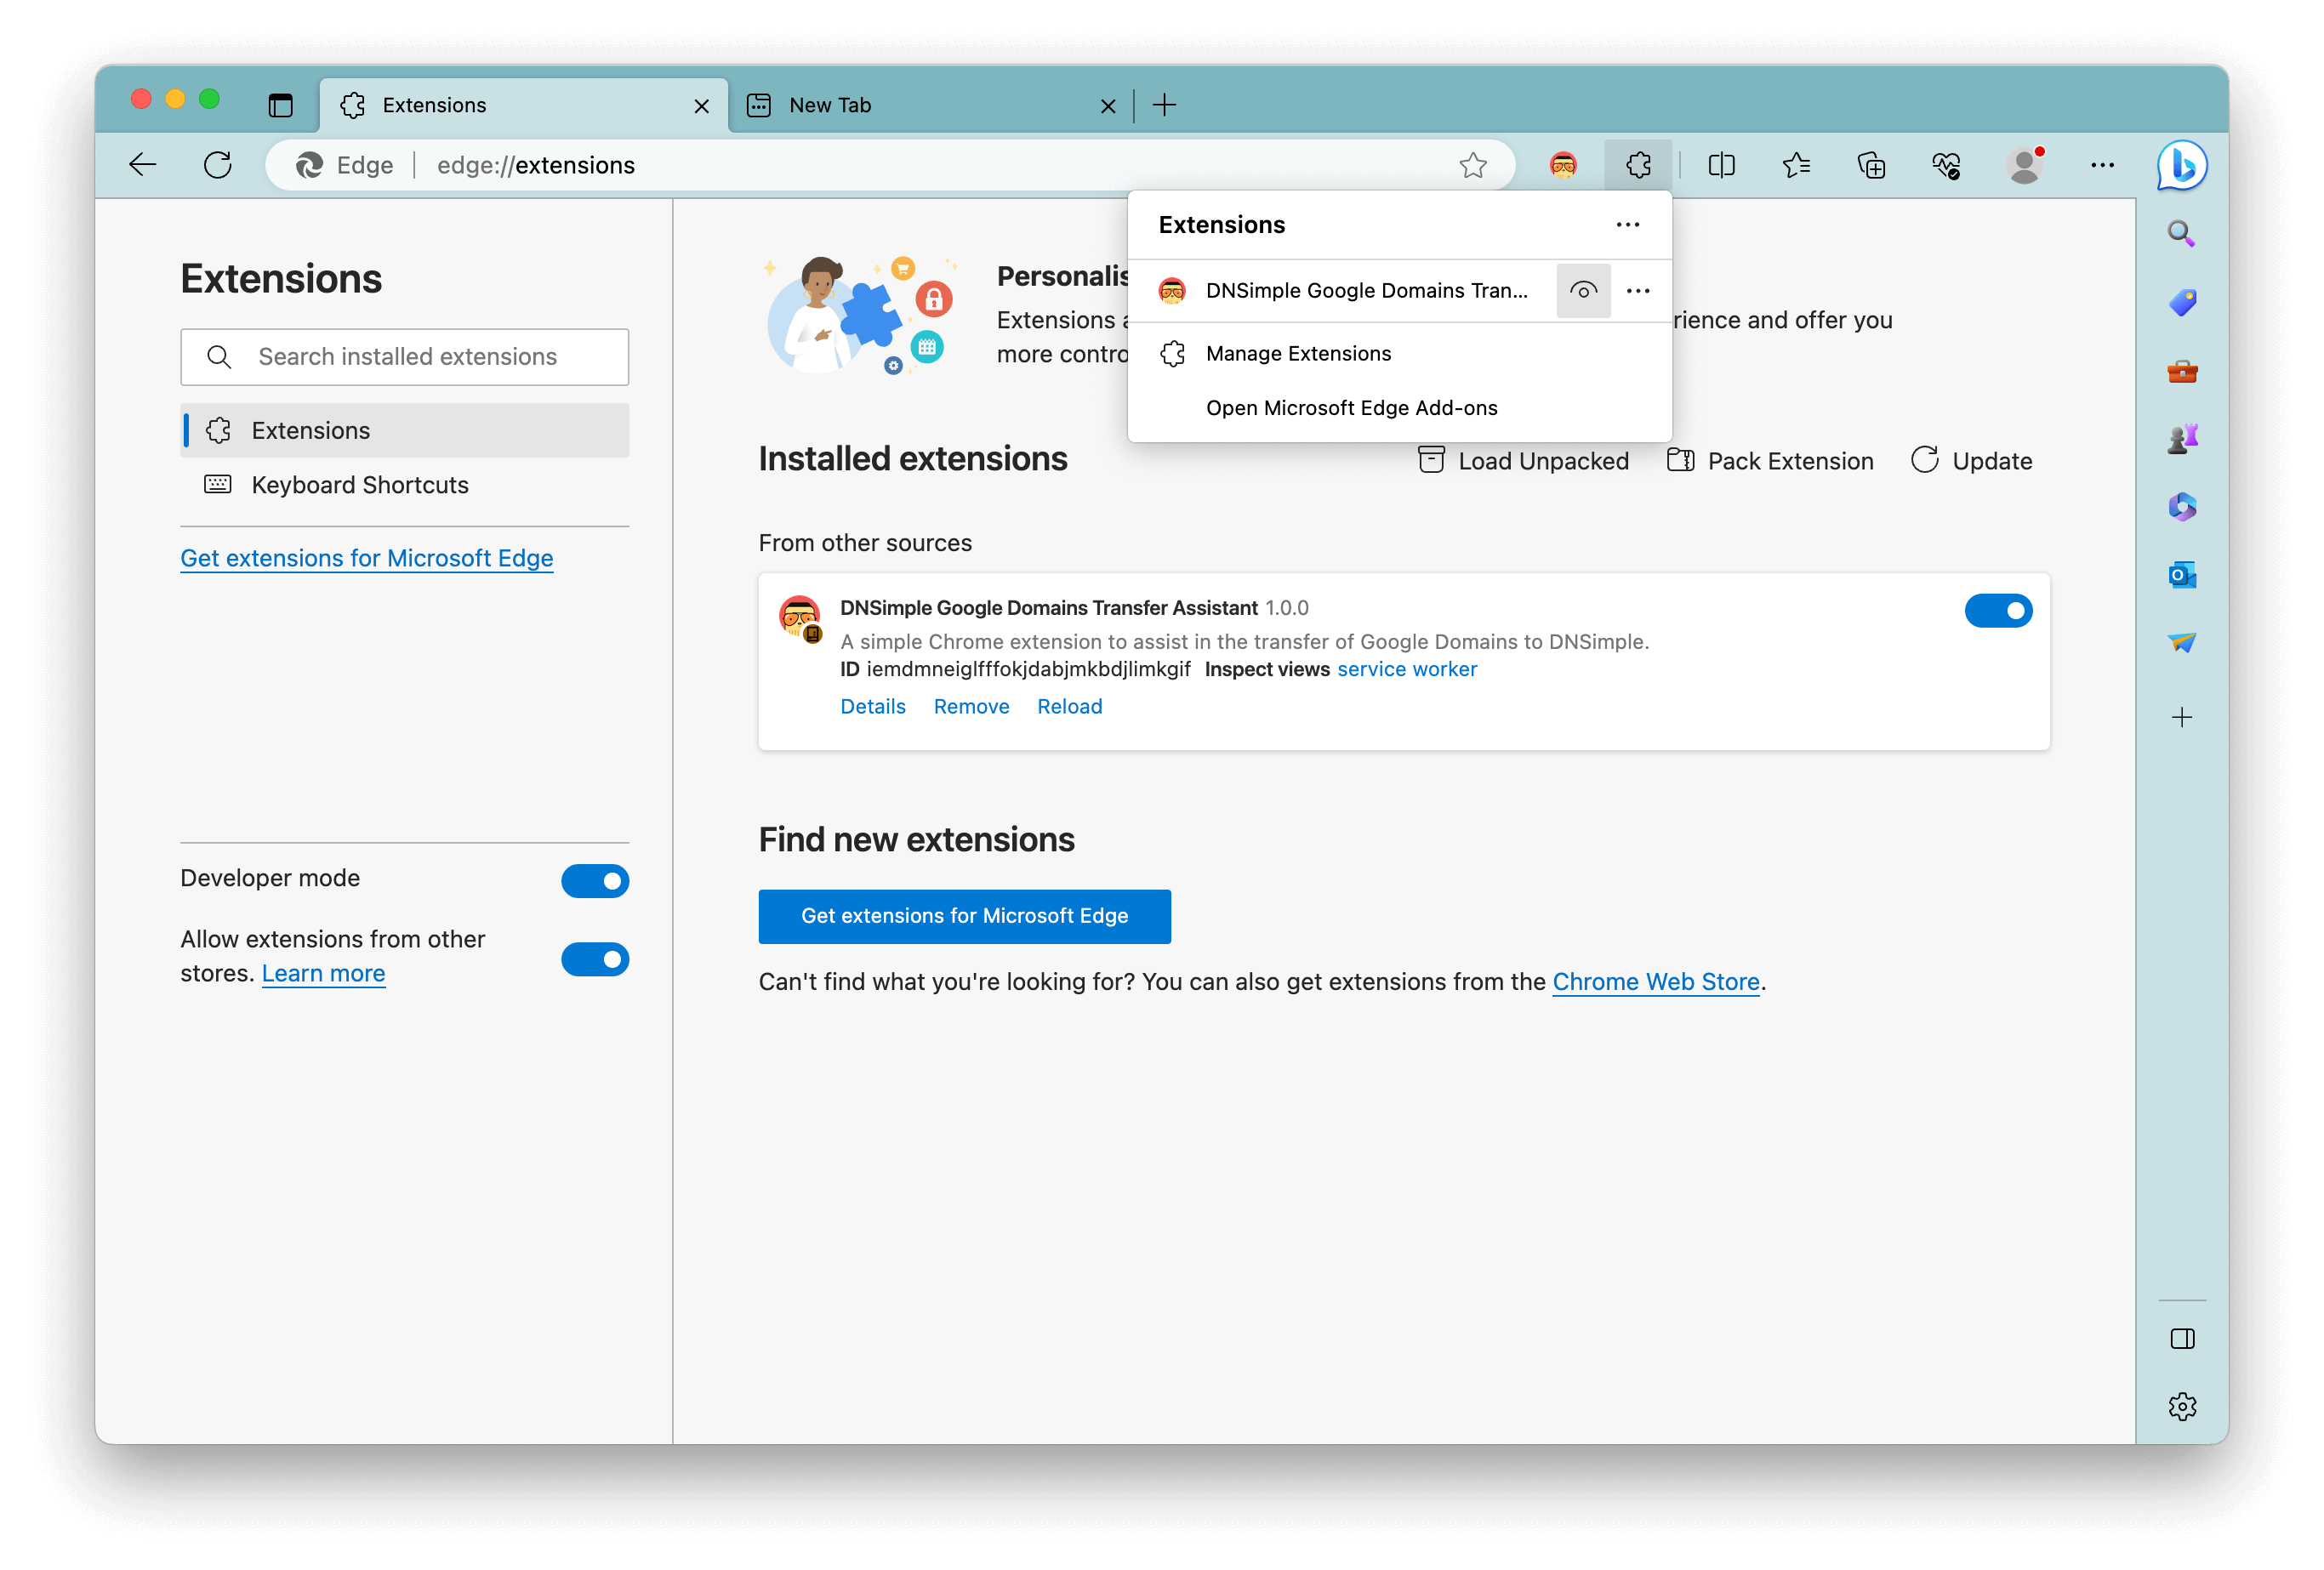Open the Bing Copilot sidebar button
This screenshot has width=2324, height=1570.
click(x=2181, y=165)
